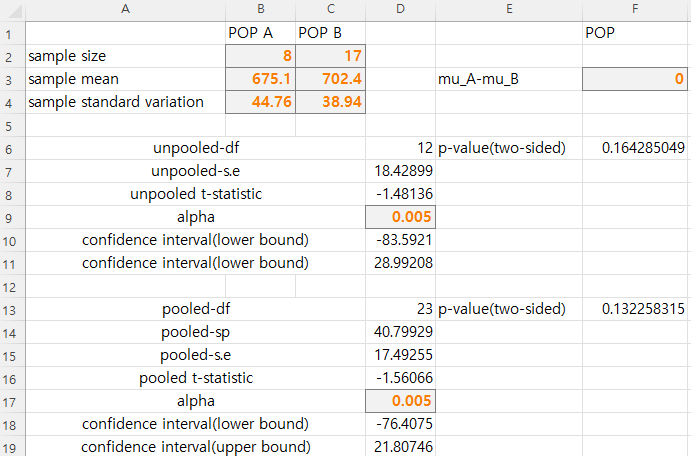Click the 'mu_A-mu_B' label cell
This screenshot has height=456, width=691.
509,79
